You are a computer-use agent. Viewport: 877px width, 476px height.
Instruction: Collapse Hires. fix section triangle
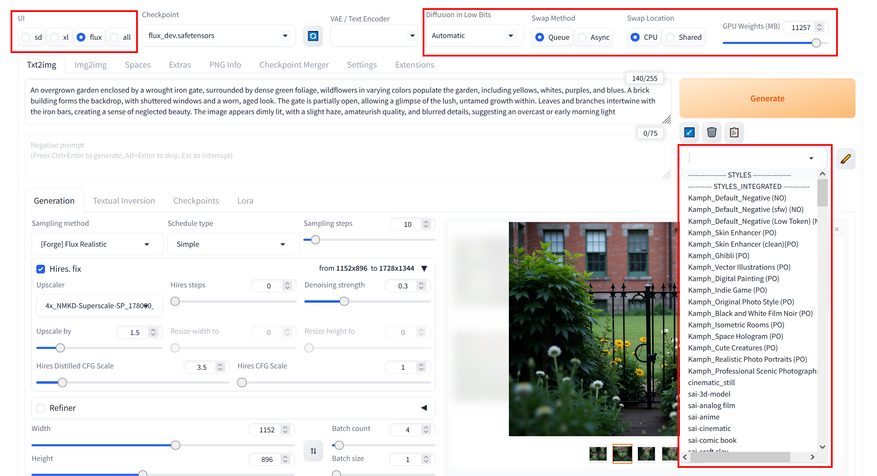tap(425, 268)
